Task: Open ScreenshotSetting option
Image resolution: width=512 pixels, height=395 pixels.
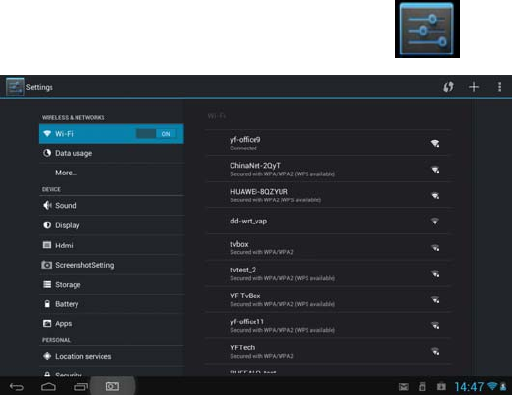Action: (111, 265)
